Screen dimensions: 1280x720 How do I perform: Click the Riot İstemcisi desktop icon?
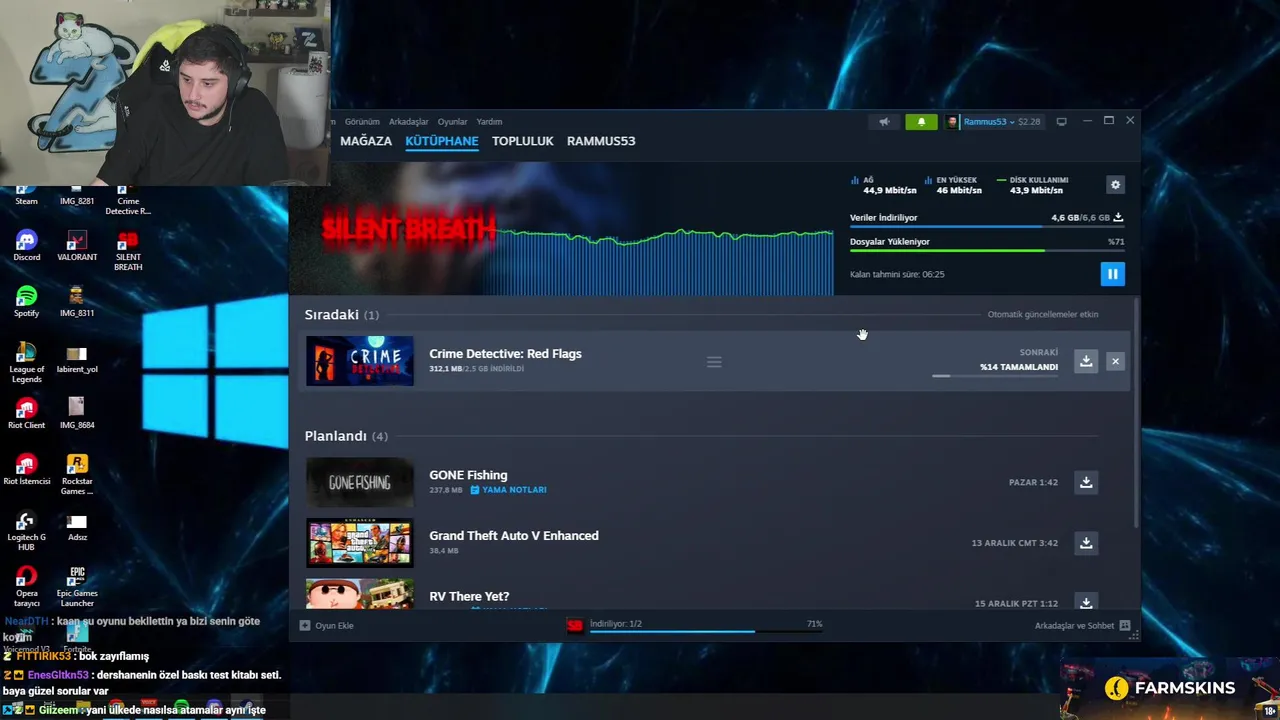27,470
